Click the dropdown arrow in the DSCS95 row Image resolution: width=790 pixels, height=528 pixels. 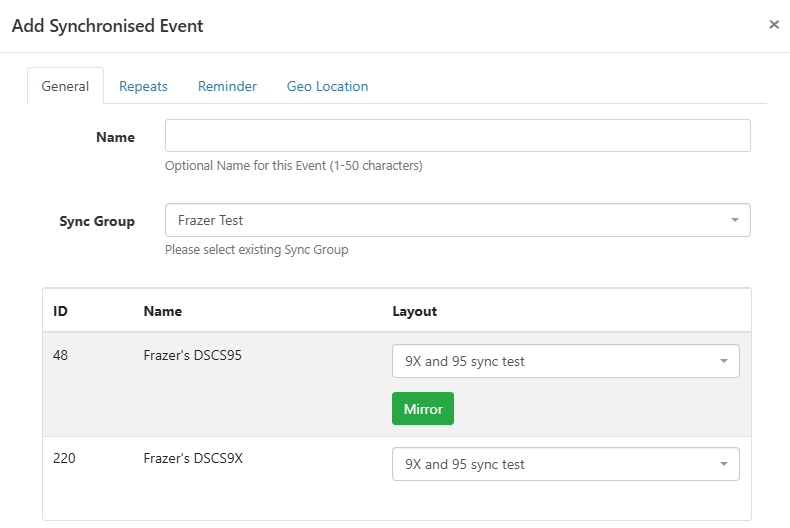[x=723, y=361]
